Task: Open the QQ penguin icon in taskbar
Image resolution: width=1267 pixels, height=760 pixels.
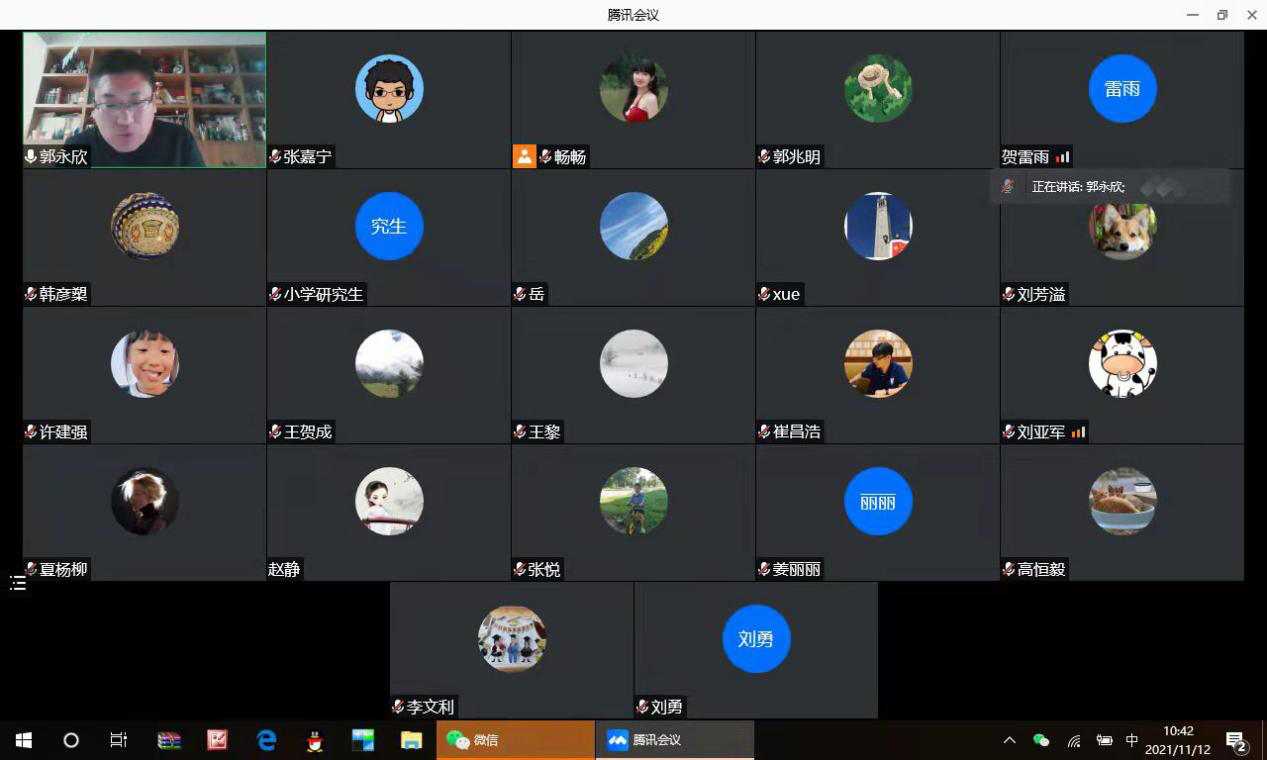Action: [314, 740]
